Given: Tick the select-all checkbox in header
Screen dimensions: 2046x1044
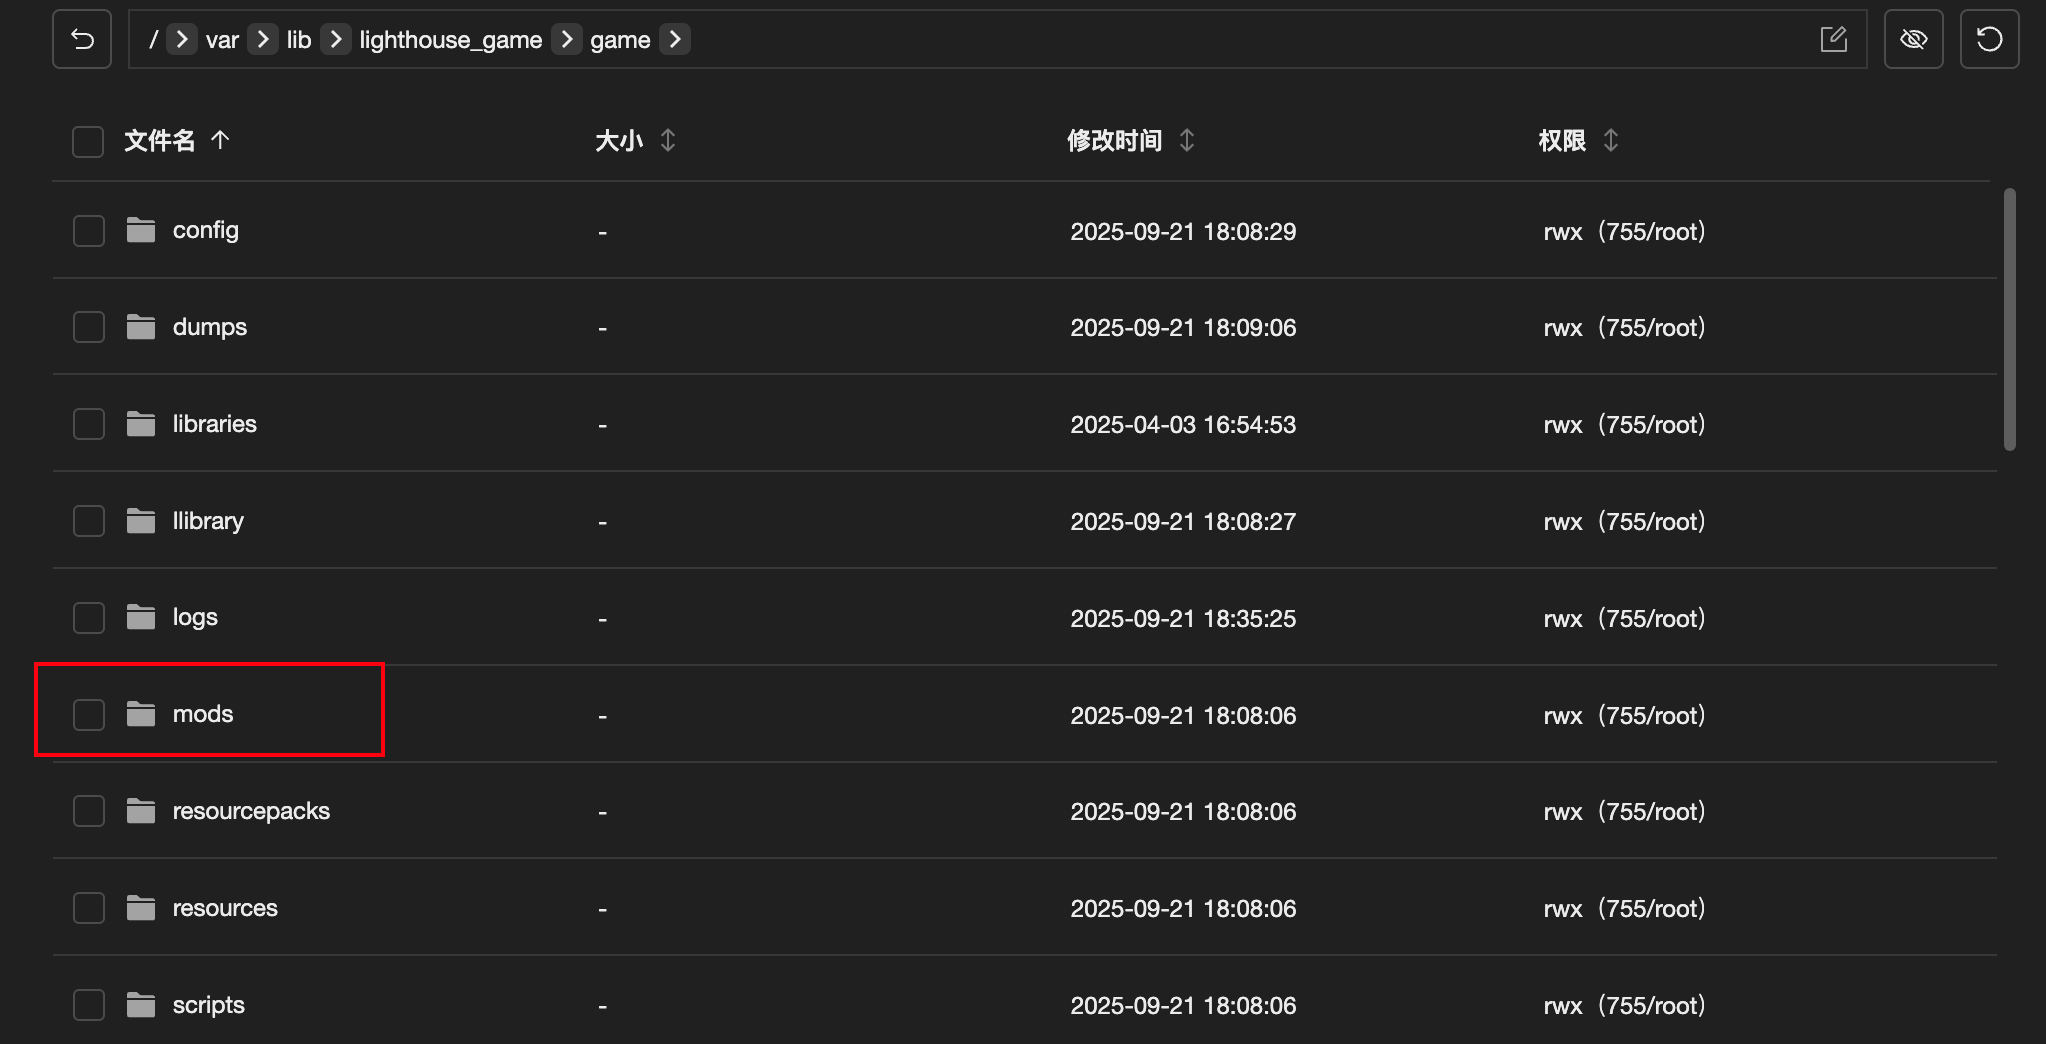Looking at the screenshot, I should (88, 142).
